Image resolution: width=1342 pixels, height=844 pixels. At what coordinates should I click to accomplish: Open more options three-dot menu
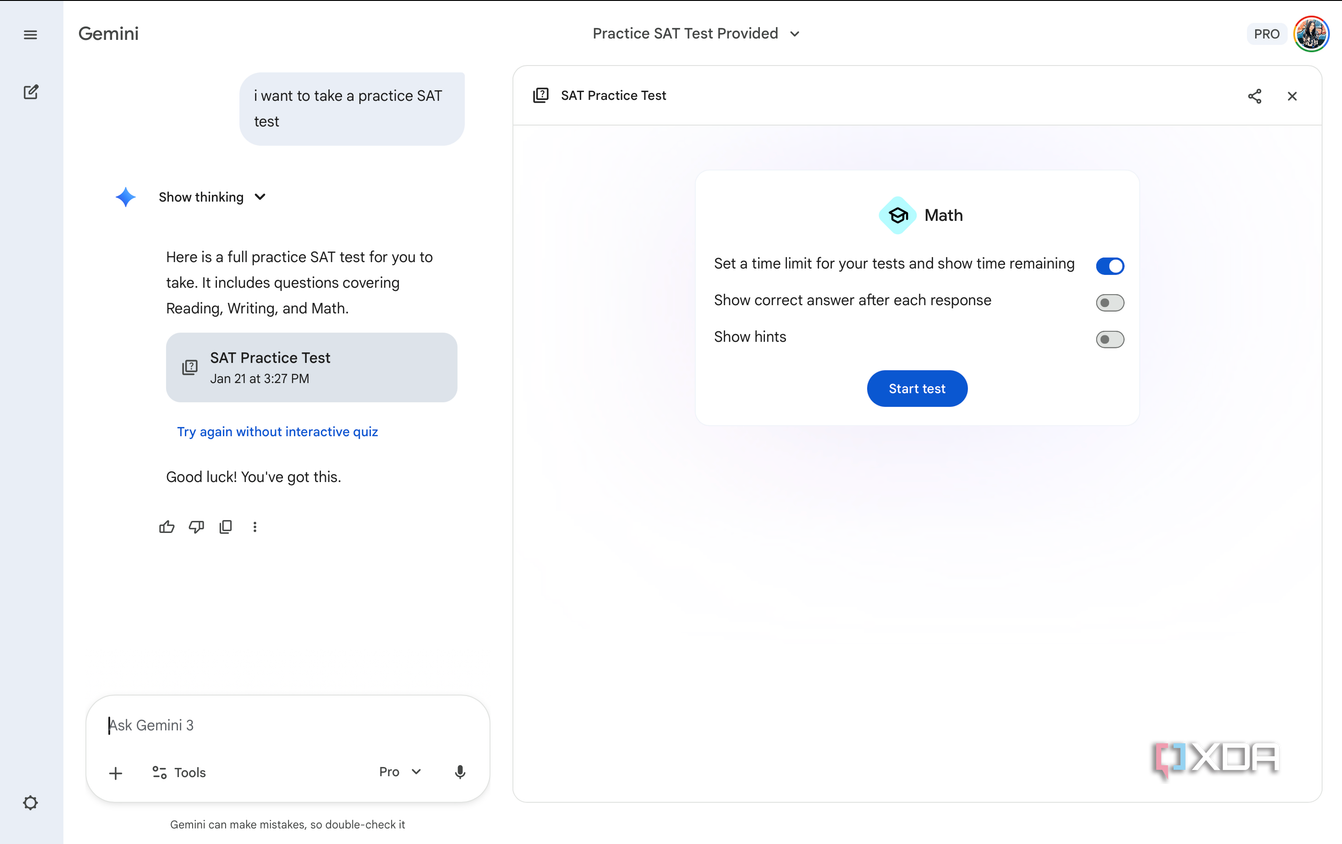pos(255,527)
